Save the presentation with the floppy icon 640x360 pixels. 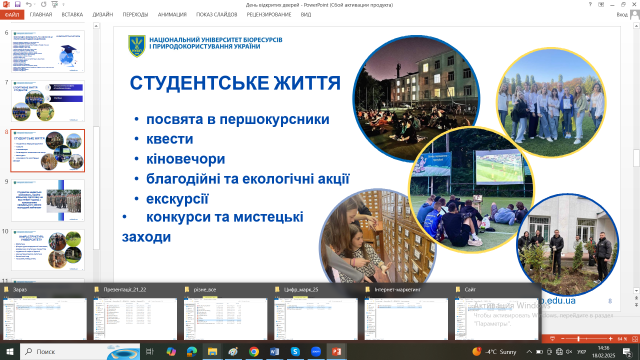coord(18,4)
